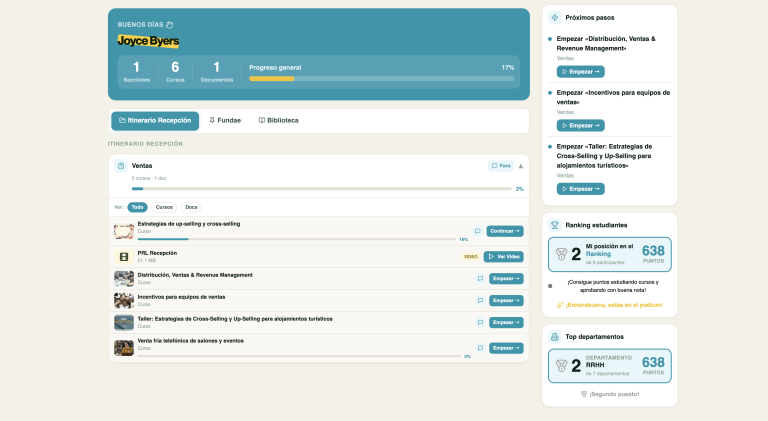768x421 pixels.
Task: Click the Estrategias de up-selling progress bar
Action: point(297,239)
